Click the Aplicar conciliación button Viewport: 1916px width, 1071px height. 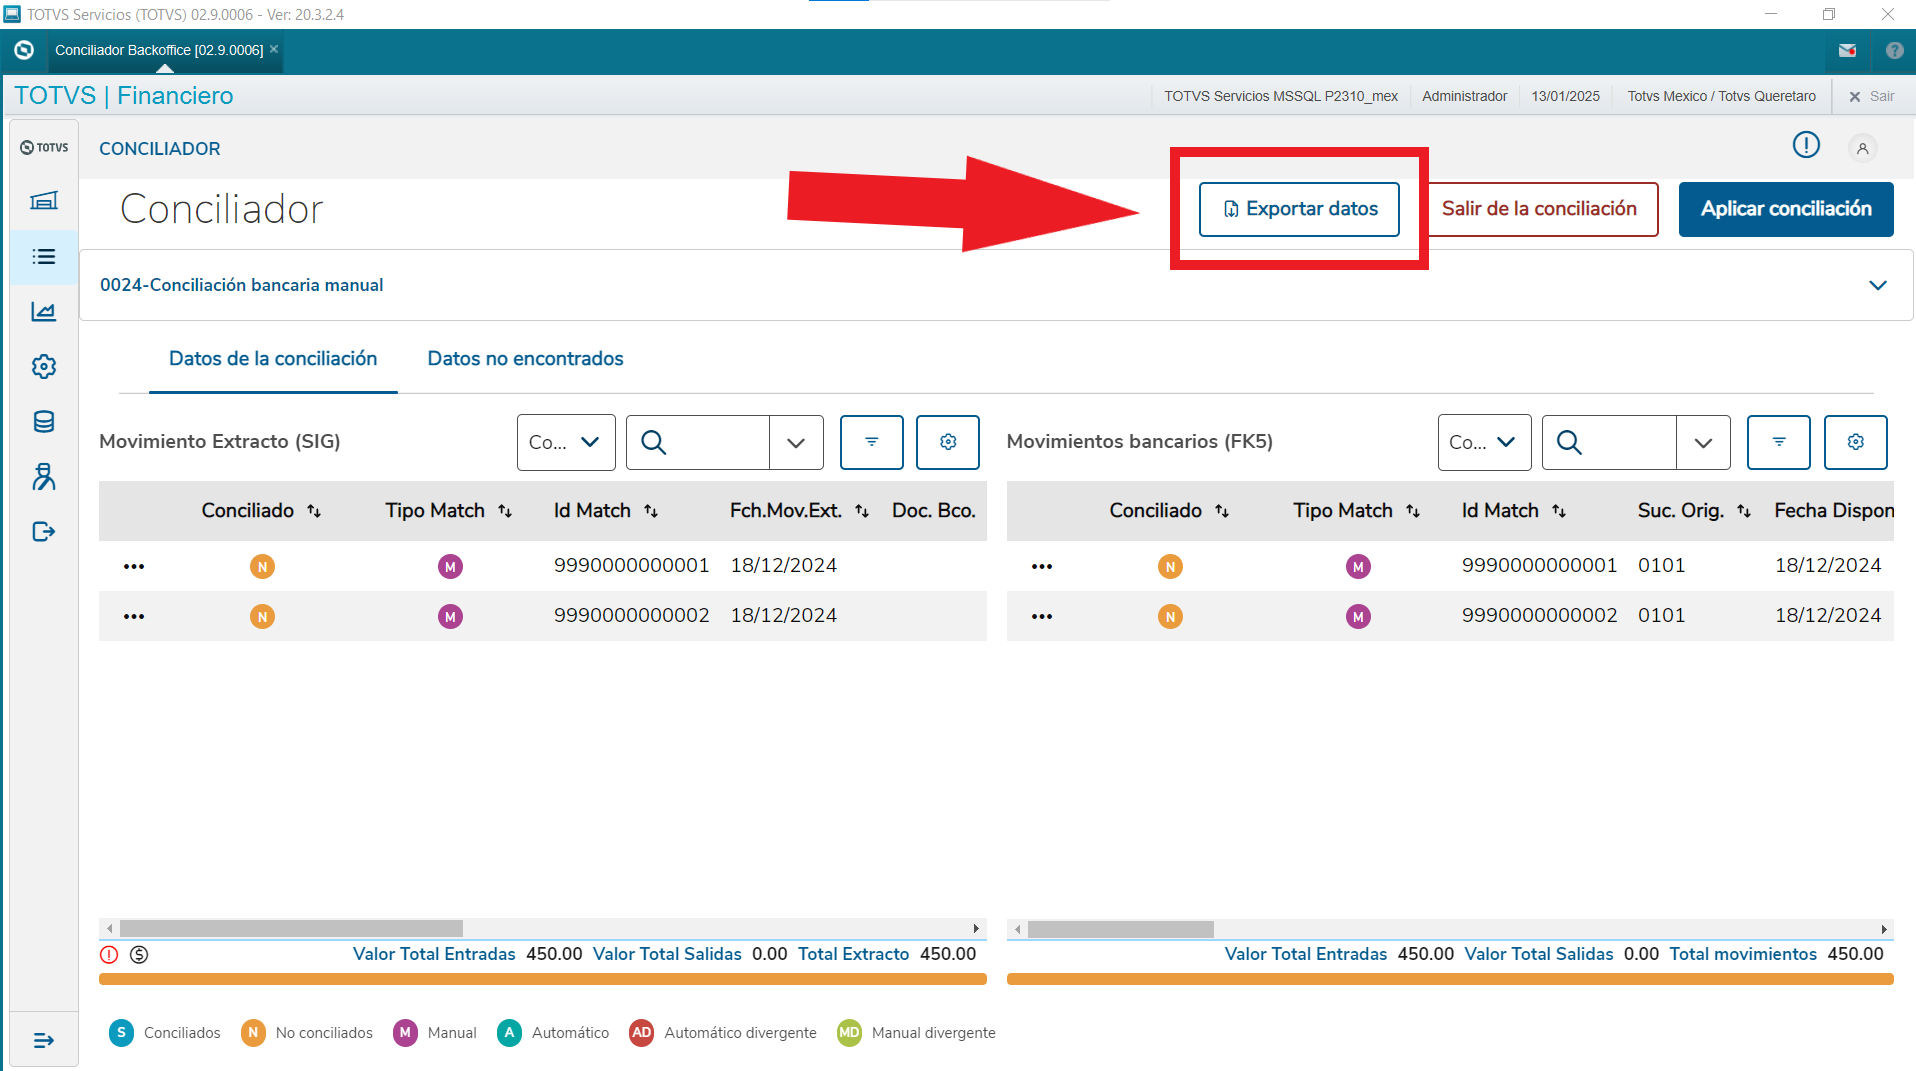tap(1785, 209)
